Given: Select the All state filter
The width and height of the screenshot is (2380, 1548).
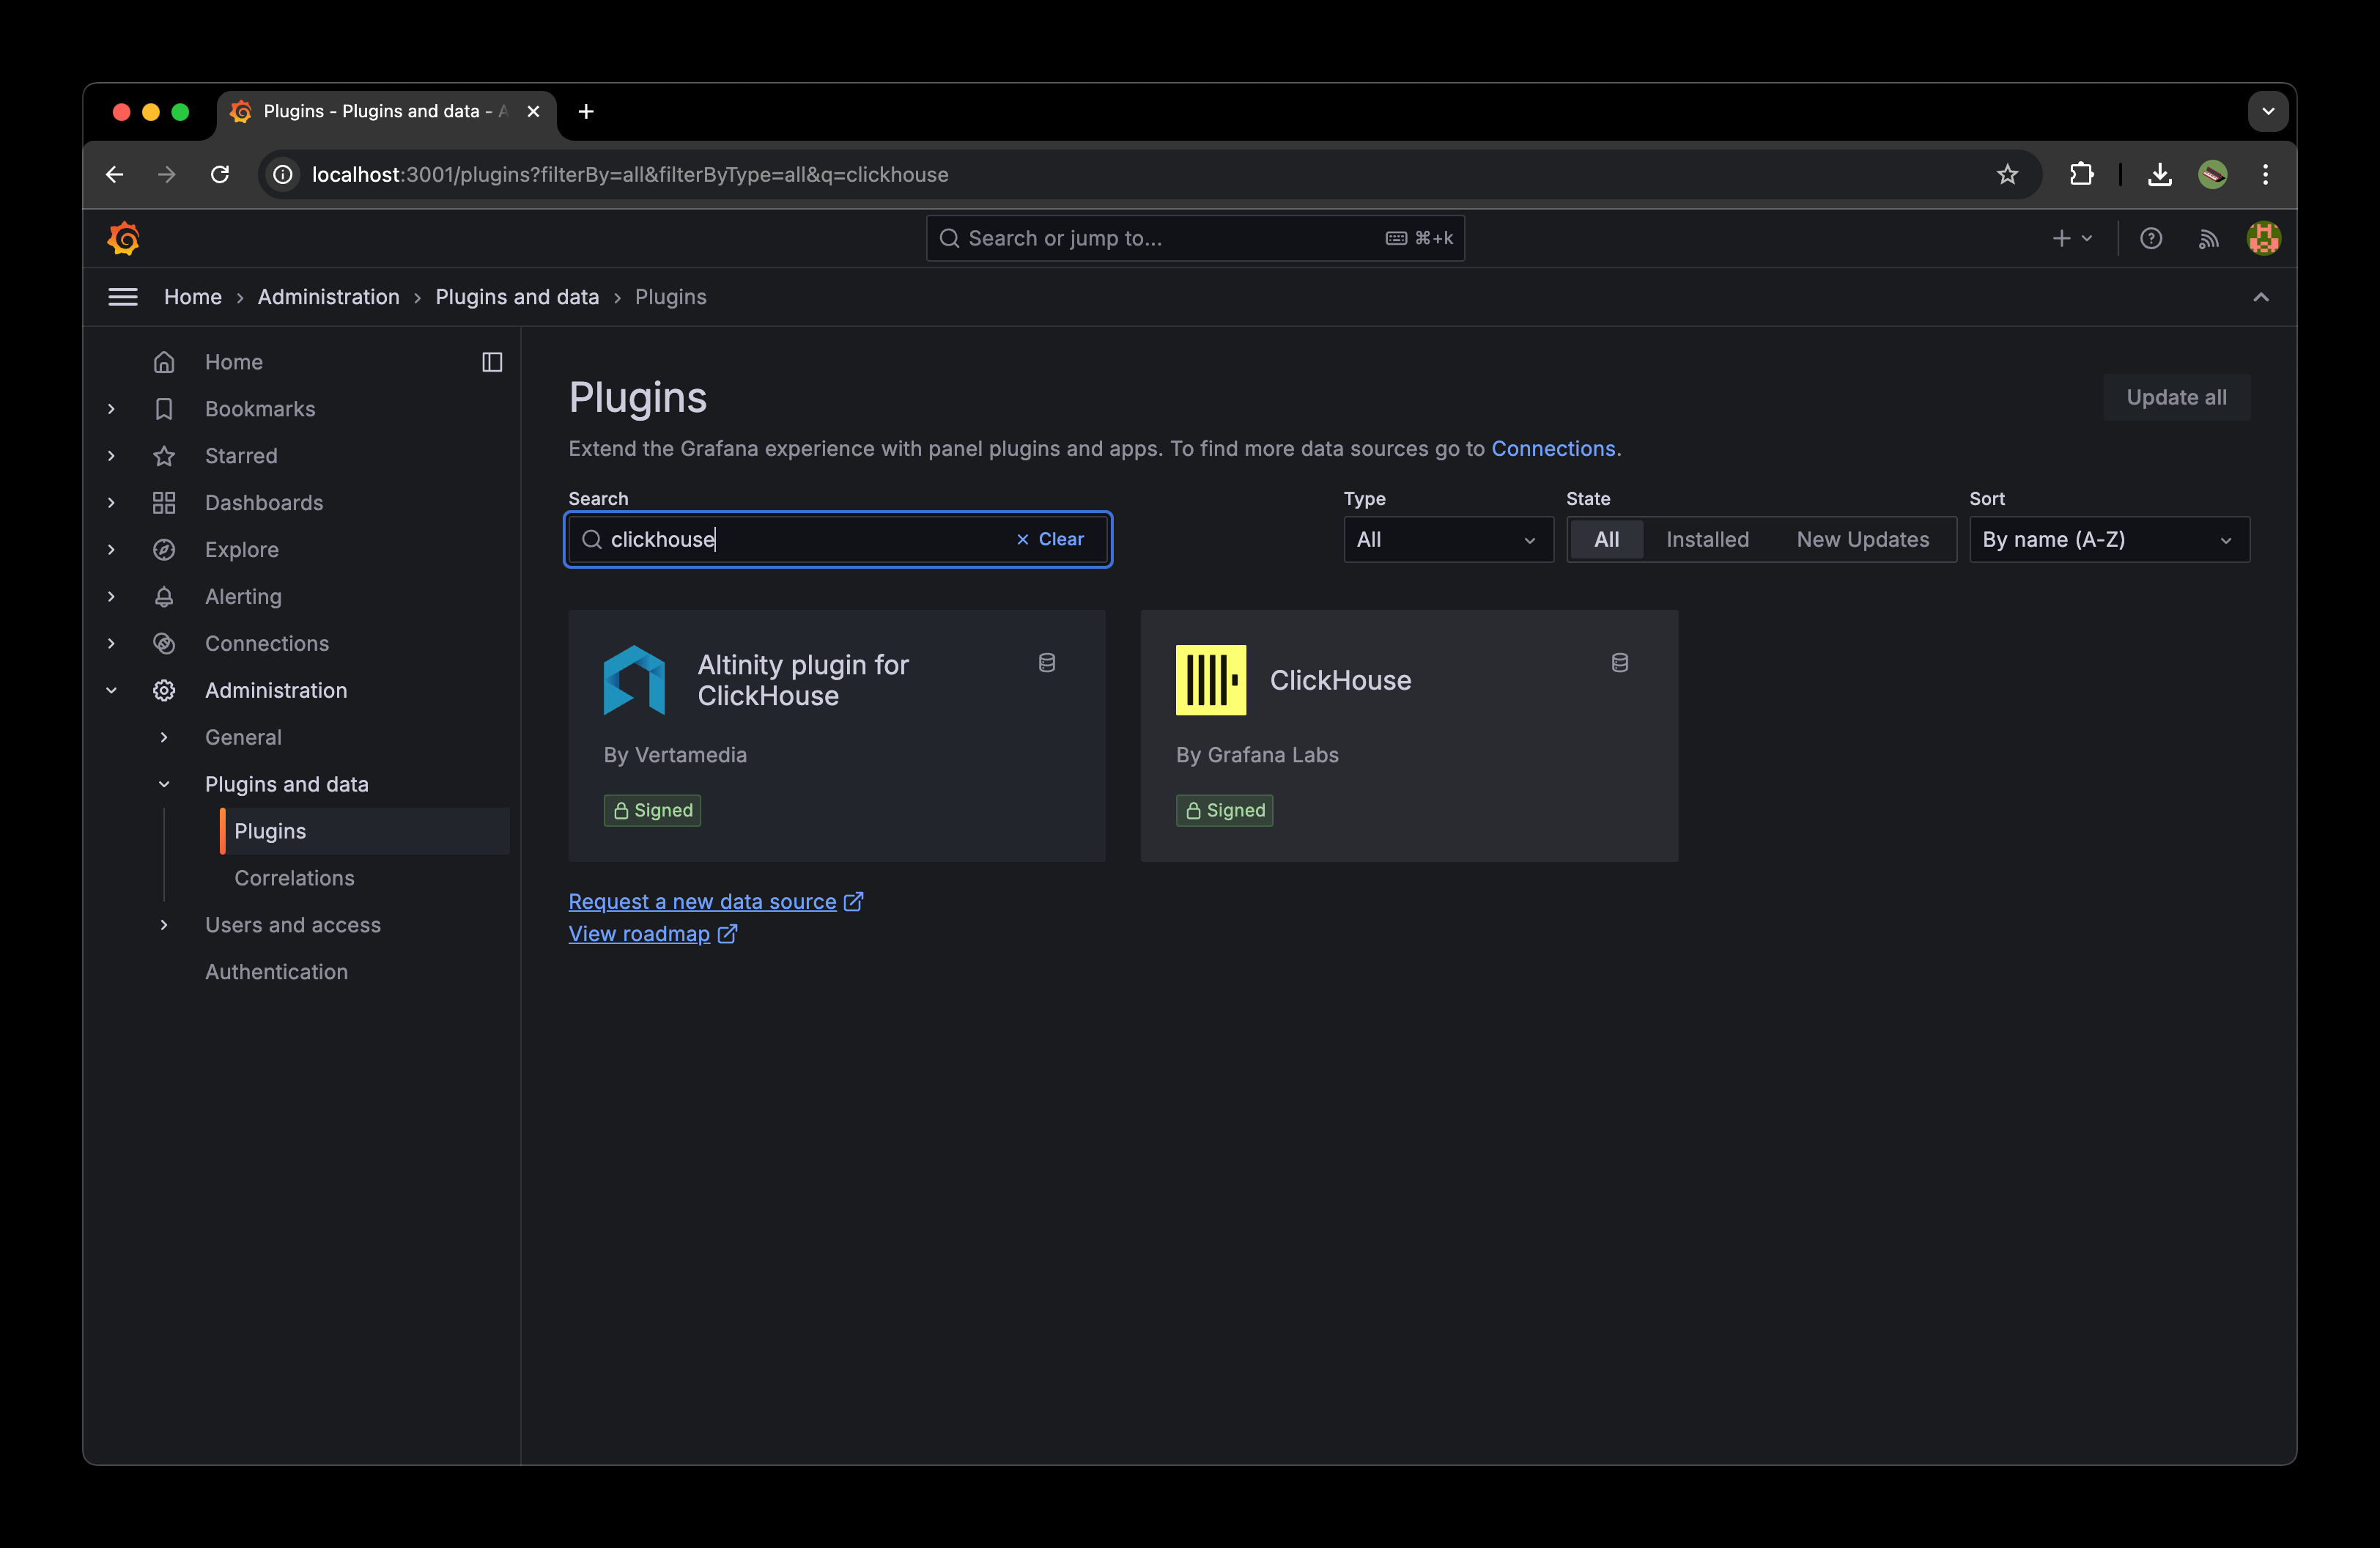Looking at the screenshot, I should pyautogui.click(x=1606, y=539).
